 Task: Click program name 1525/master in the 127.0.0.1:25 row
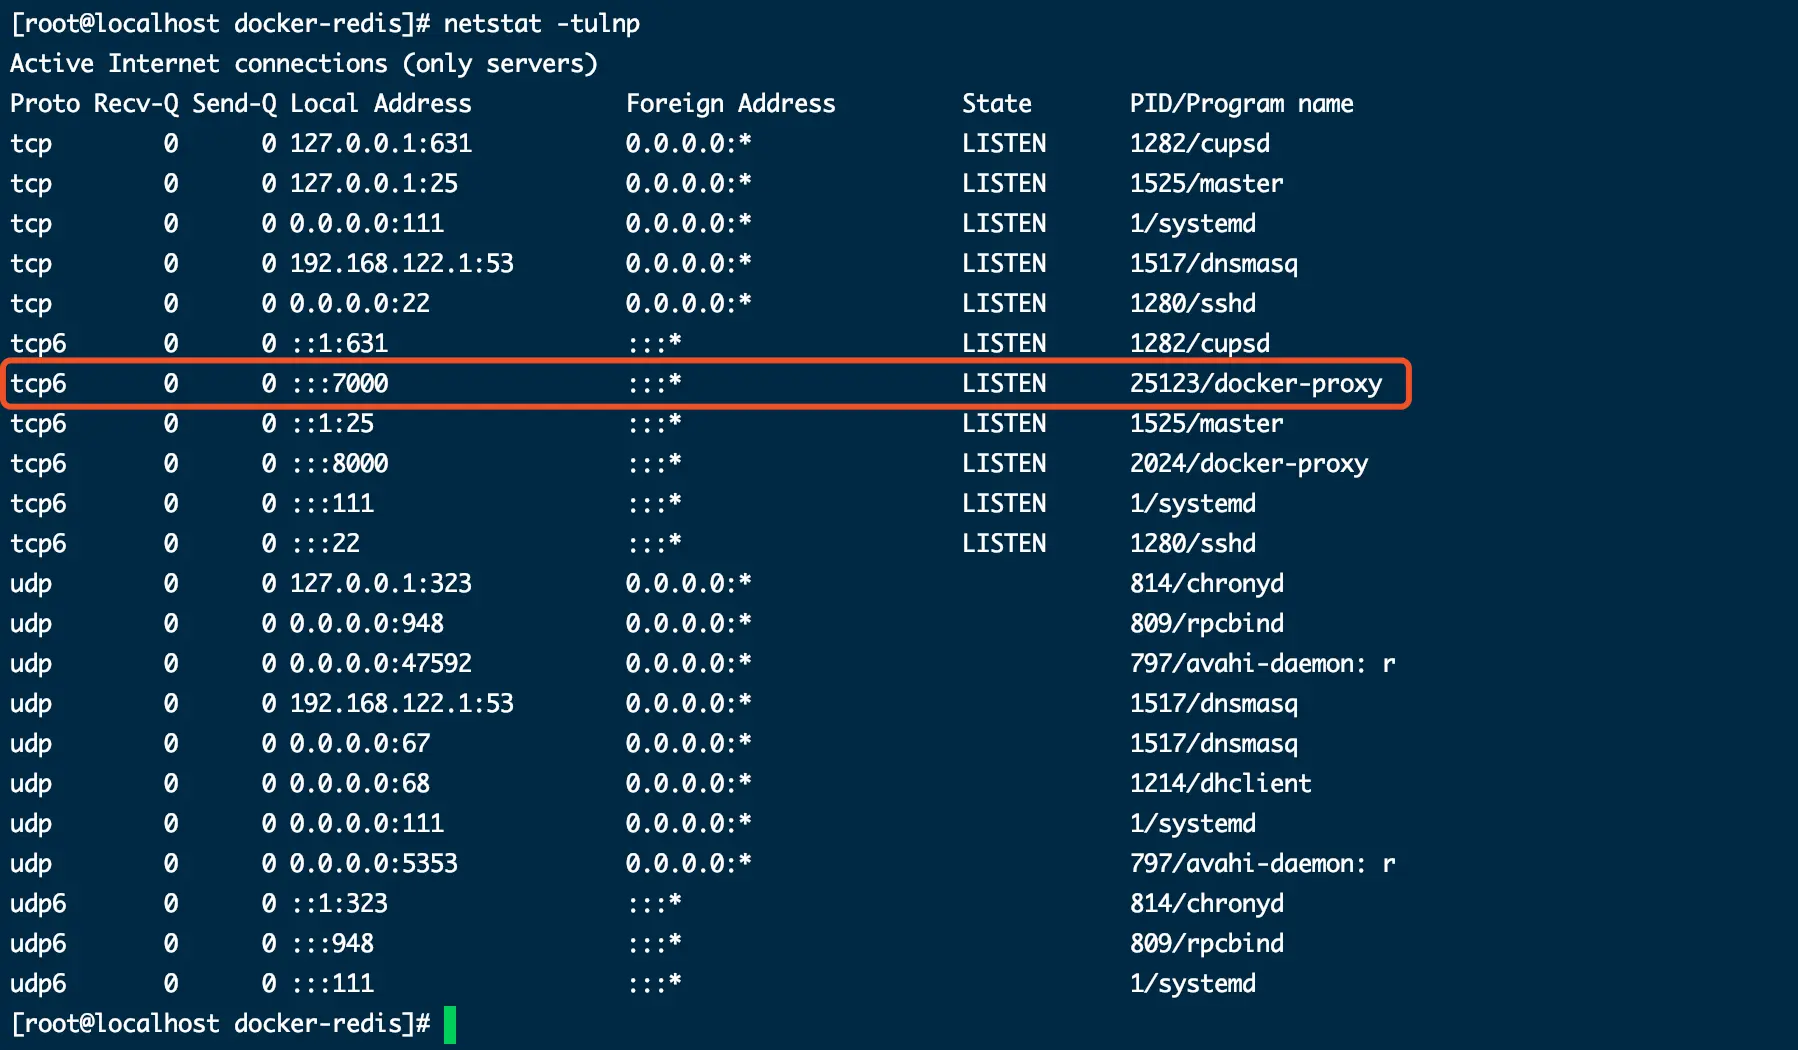pos(1207,184)
